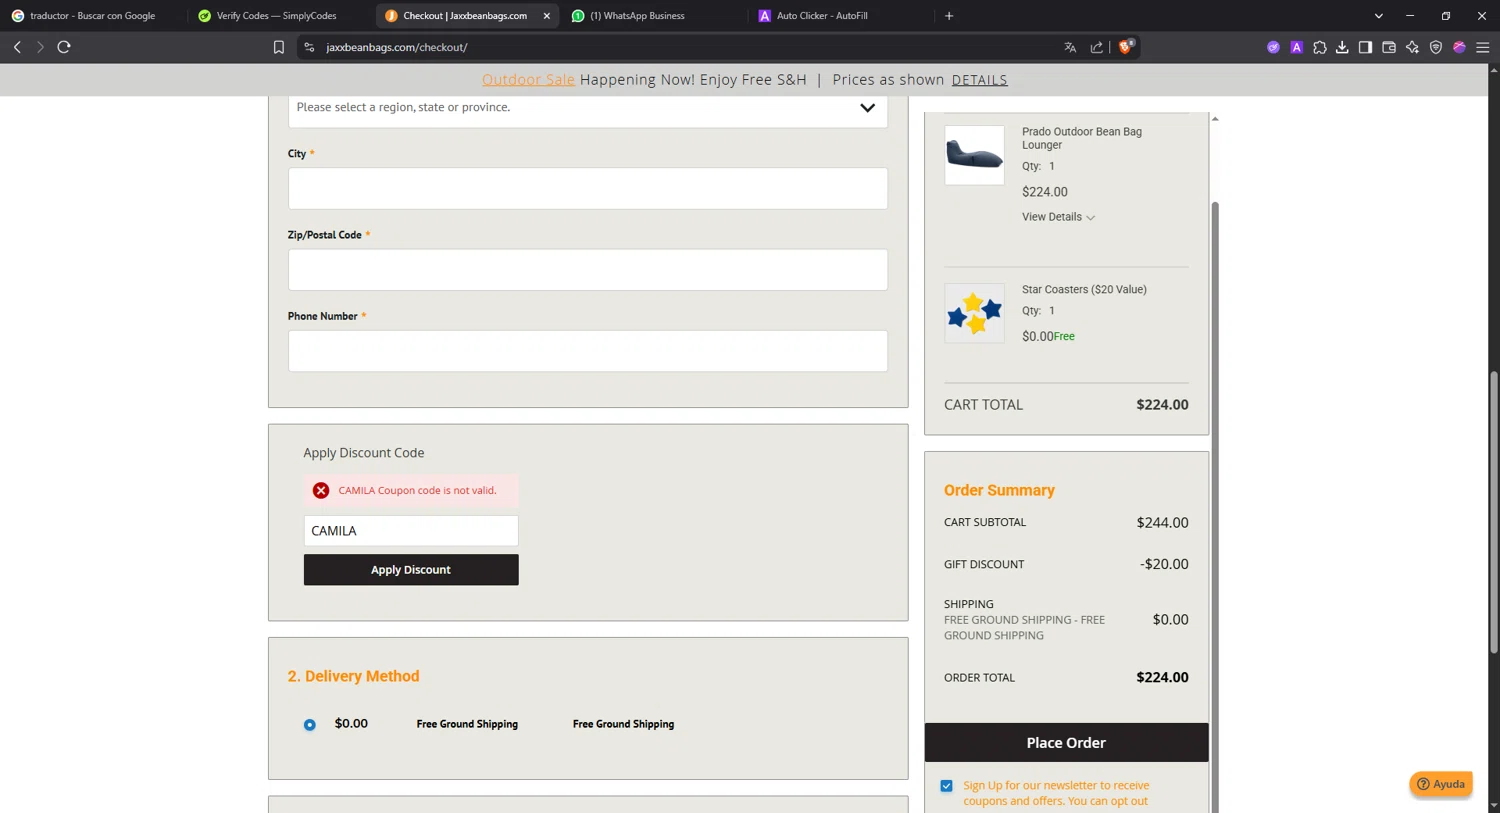Open the region, state or province dropdown
The width and height of the screenshot is (1500, 813).
click(x=588, y=108)
